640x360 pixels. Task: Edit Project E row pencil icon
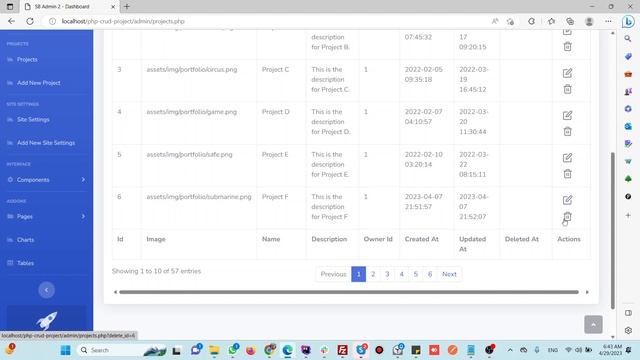click(567, 158)
